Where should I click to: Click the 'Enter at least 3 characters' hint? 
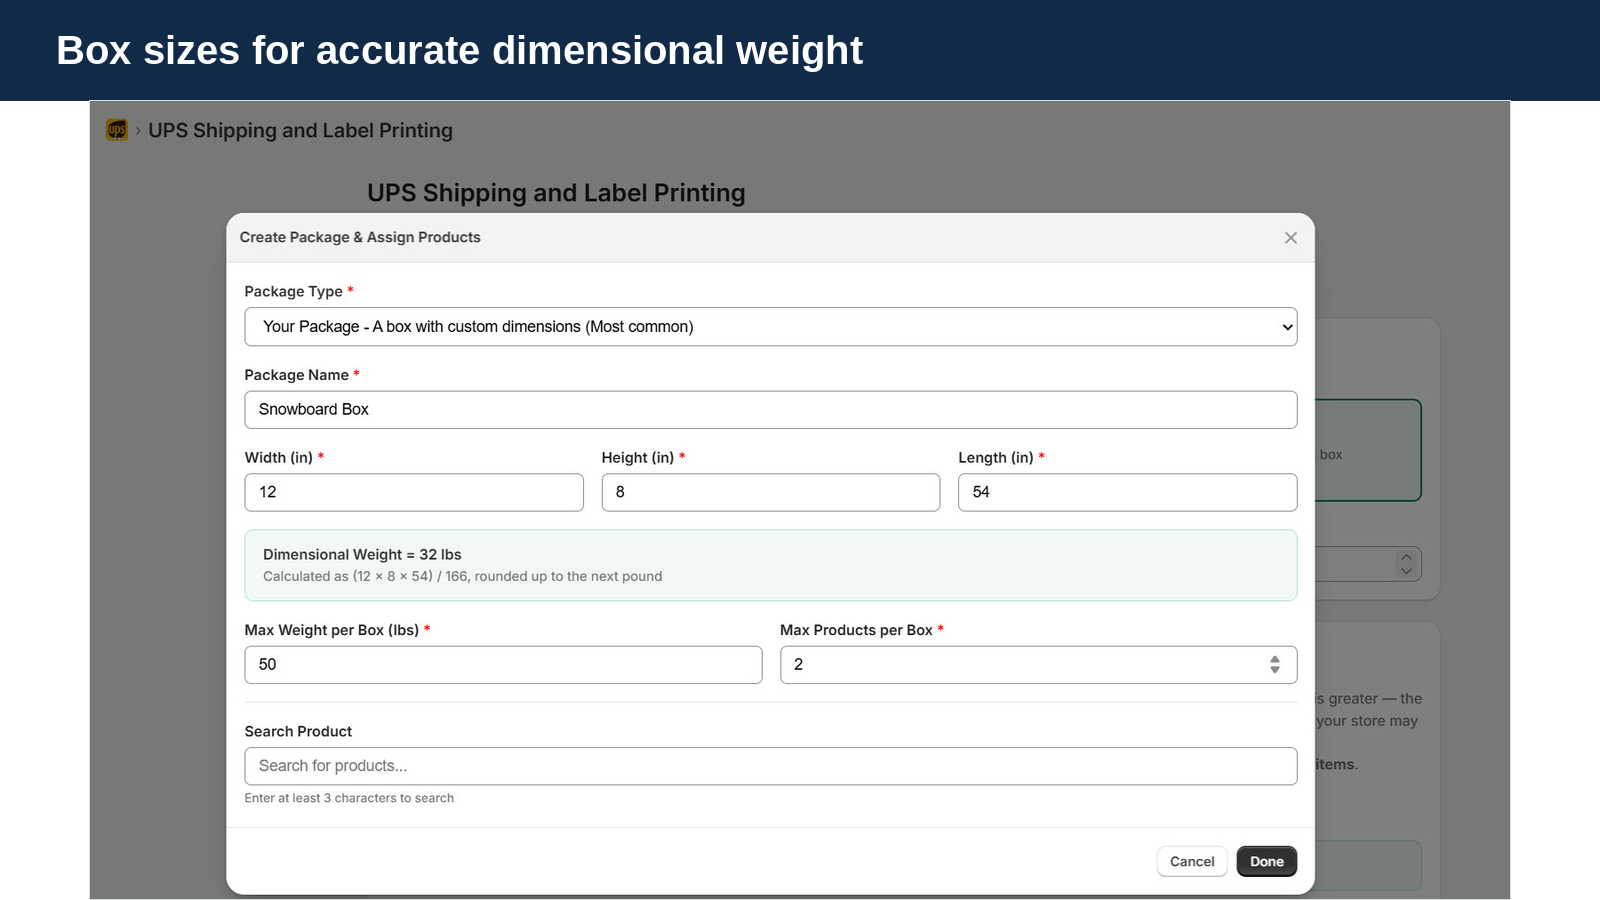(x=349, y=798)
